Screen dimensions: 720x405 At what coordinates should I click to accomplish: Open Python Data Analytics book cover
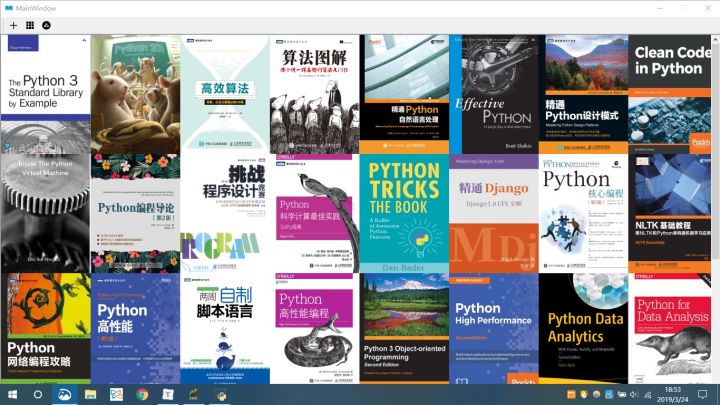pyautogui.click(x=583, y=329)
